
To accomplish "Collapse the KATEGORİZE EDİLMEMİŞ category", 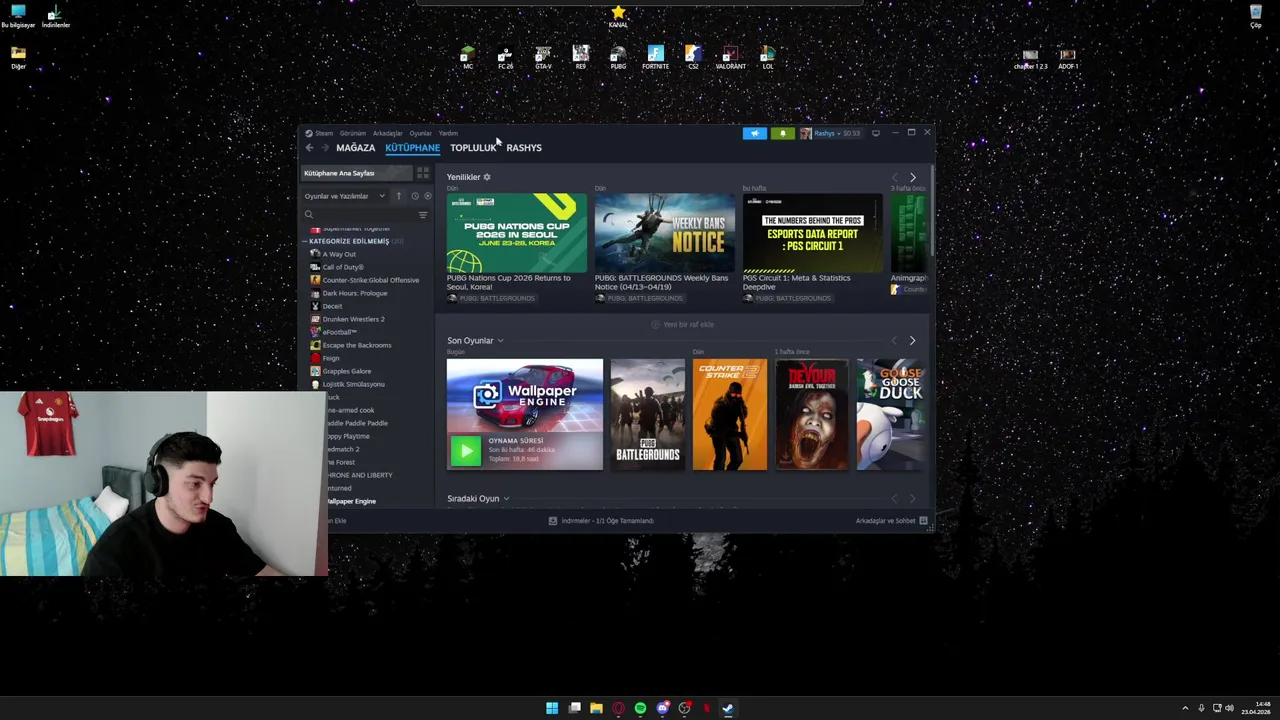I will (x=306, y=241).
